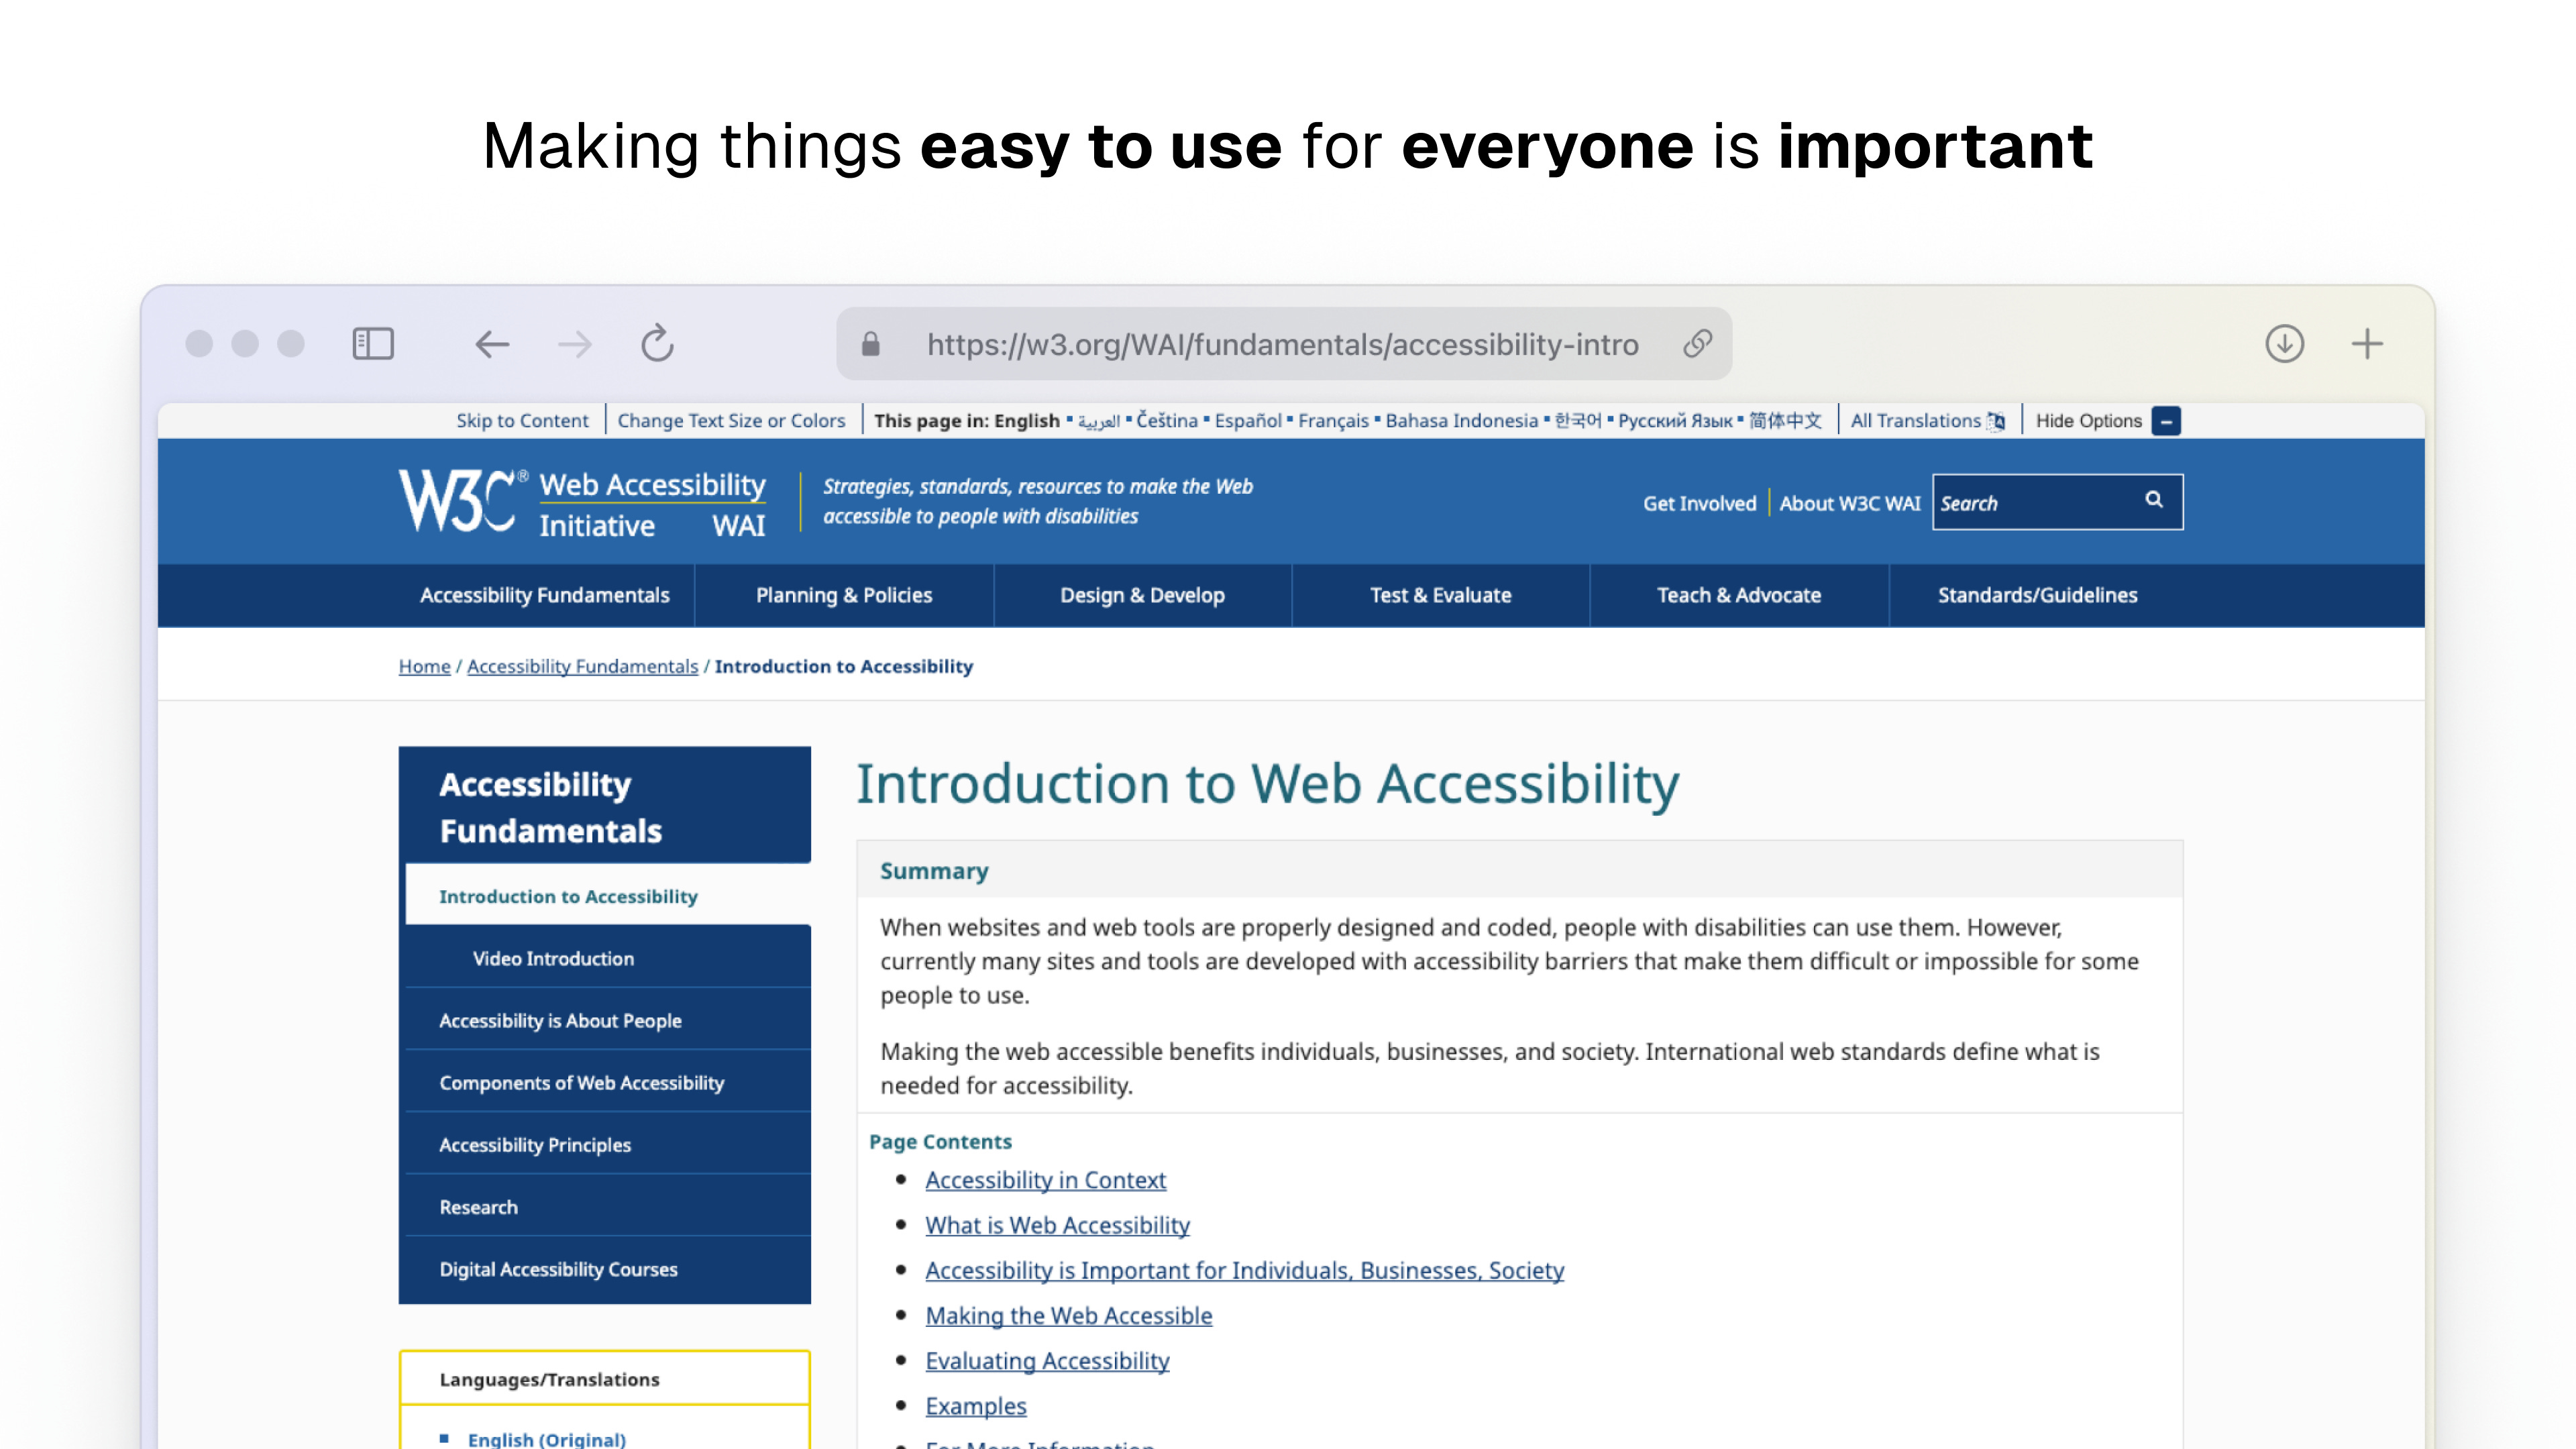Click the Summary heading

[x=934, y=871]
